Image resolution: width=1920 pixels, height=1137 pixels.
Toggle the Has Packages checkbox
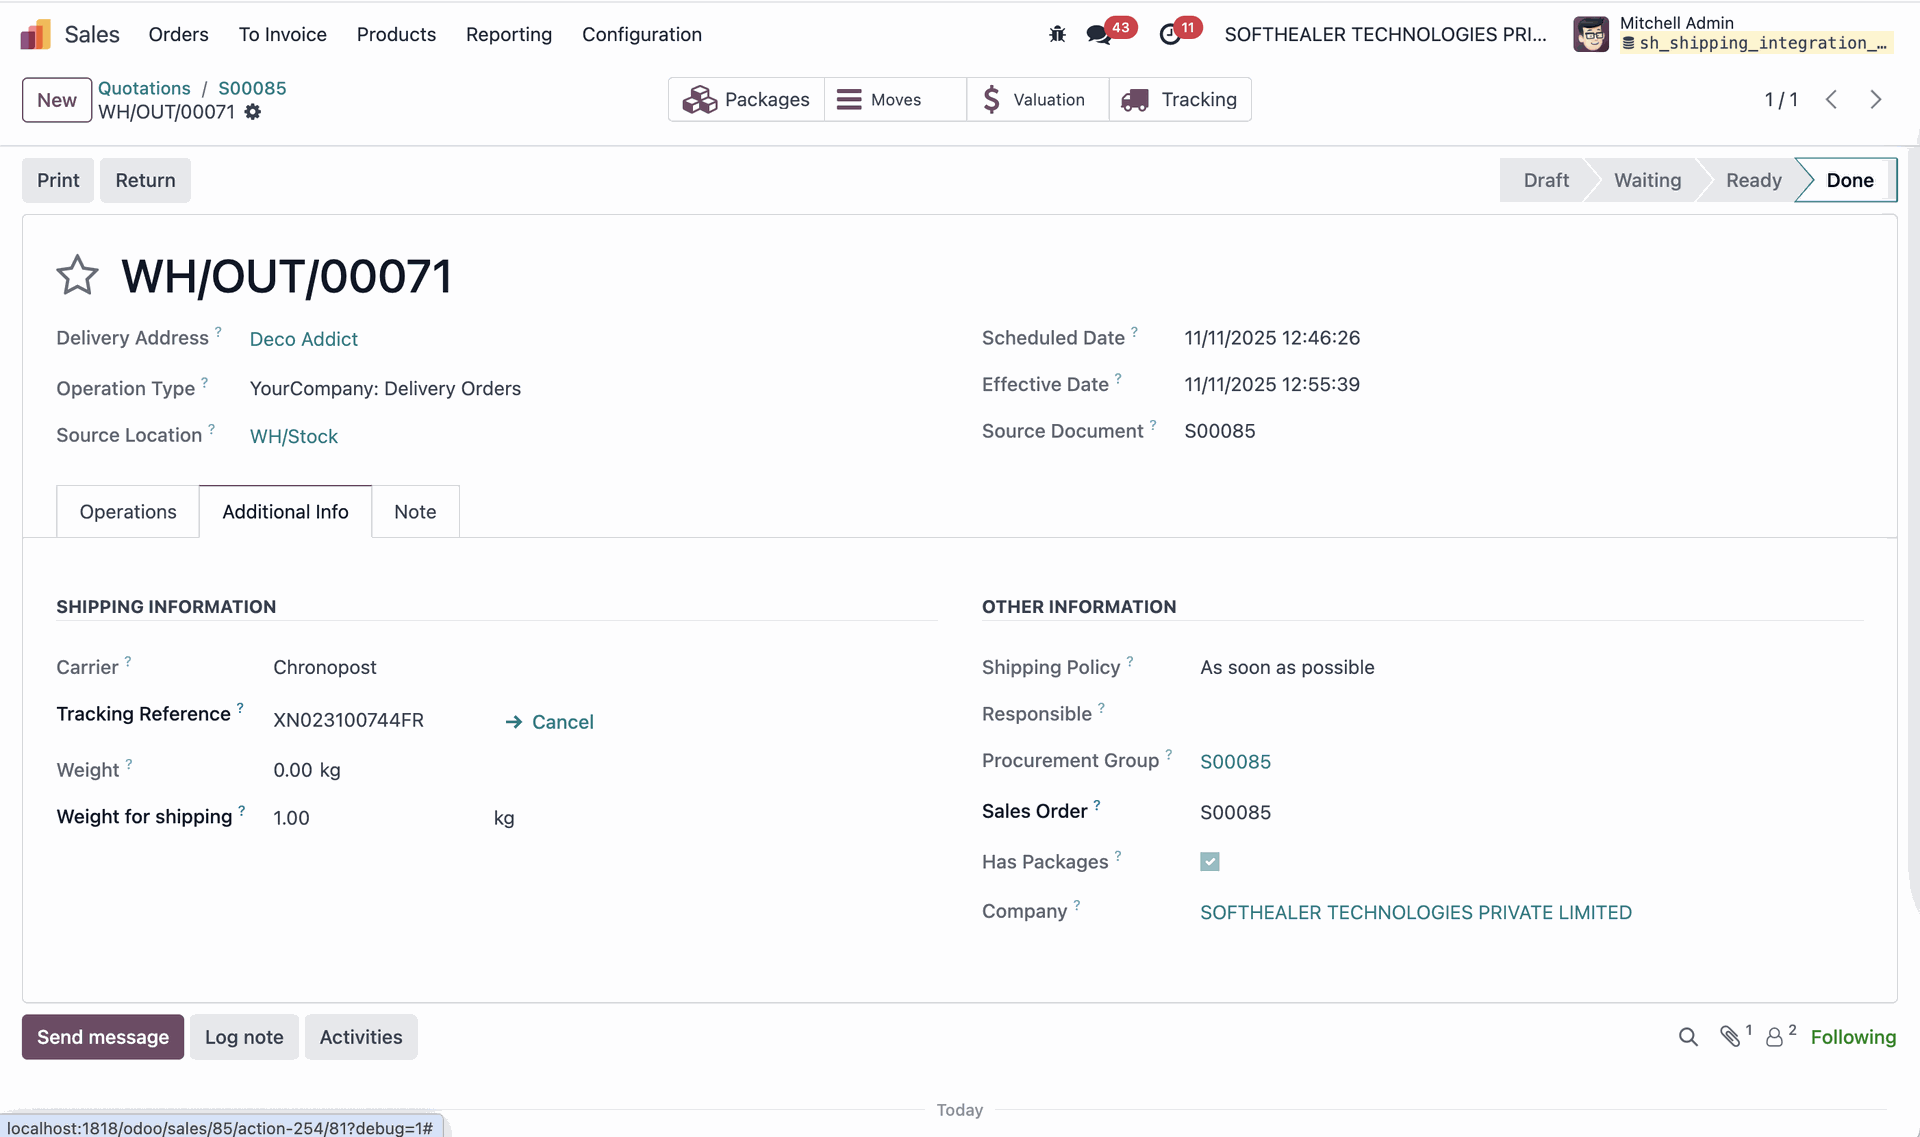1210,862
